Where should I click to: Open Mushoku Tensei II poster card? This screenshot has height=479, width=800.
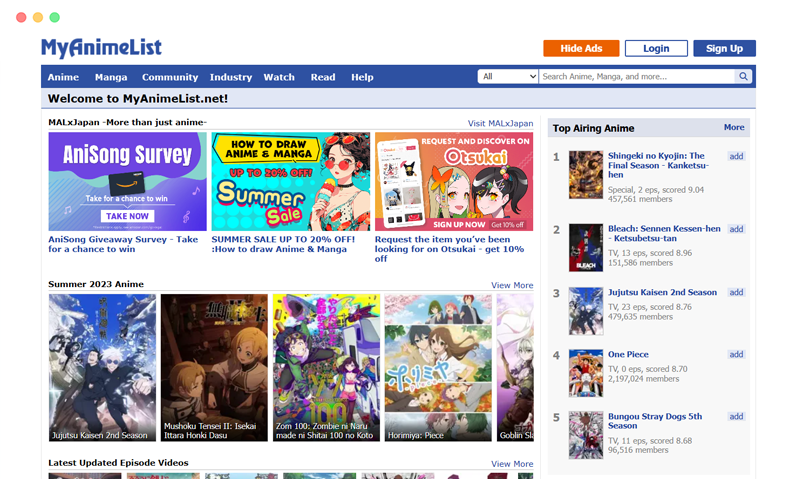pos(214,368)
